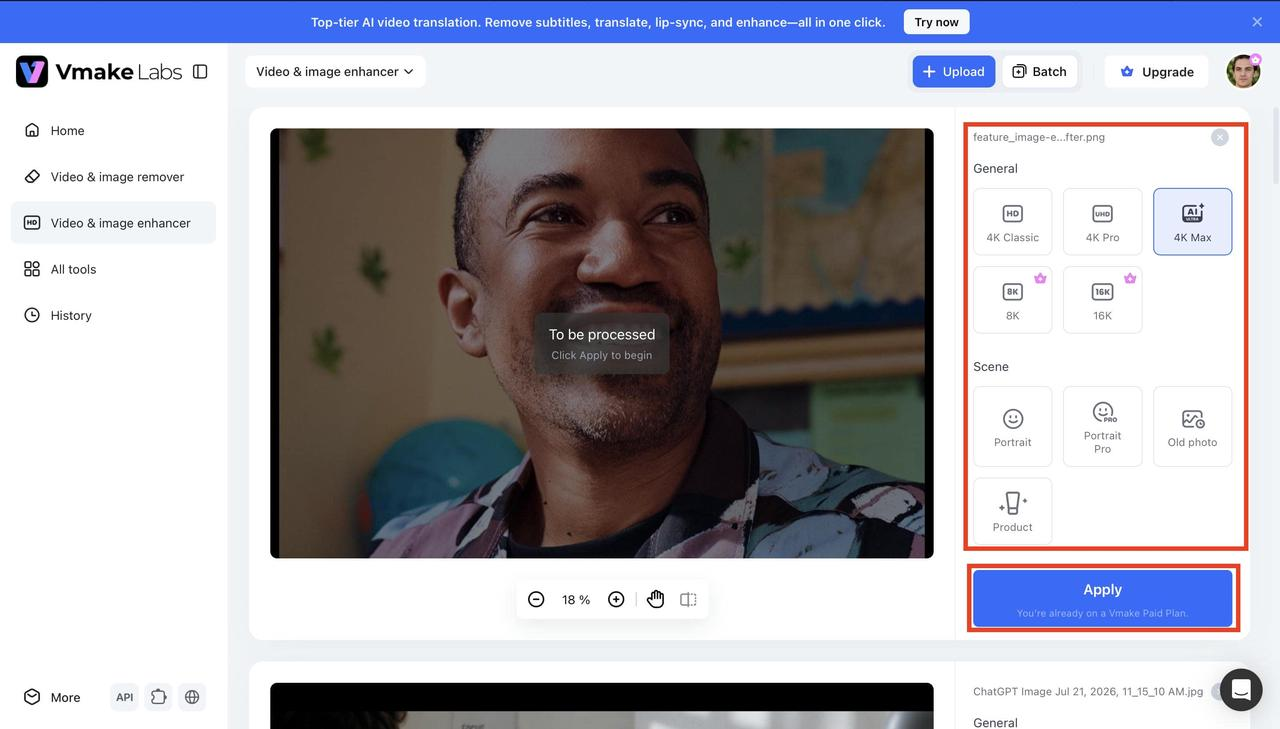1280x729 pixels.
Task: Select the 4K Classic enhancement option
Action: (x=1013, y=222)
